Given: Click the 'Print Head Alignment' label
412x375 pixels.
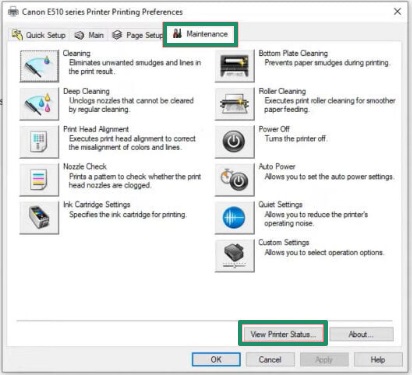Looking at the screenshot, I should coord(96,129).
